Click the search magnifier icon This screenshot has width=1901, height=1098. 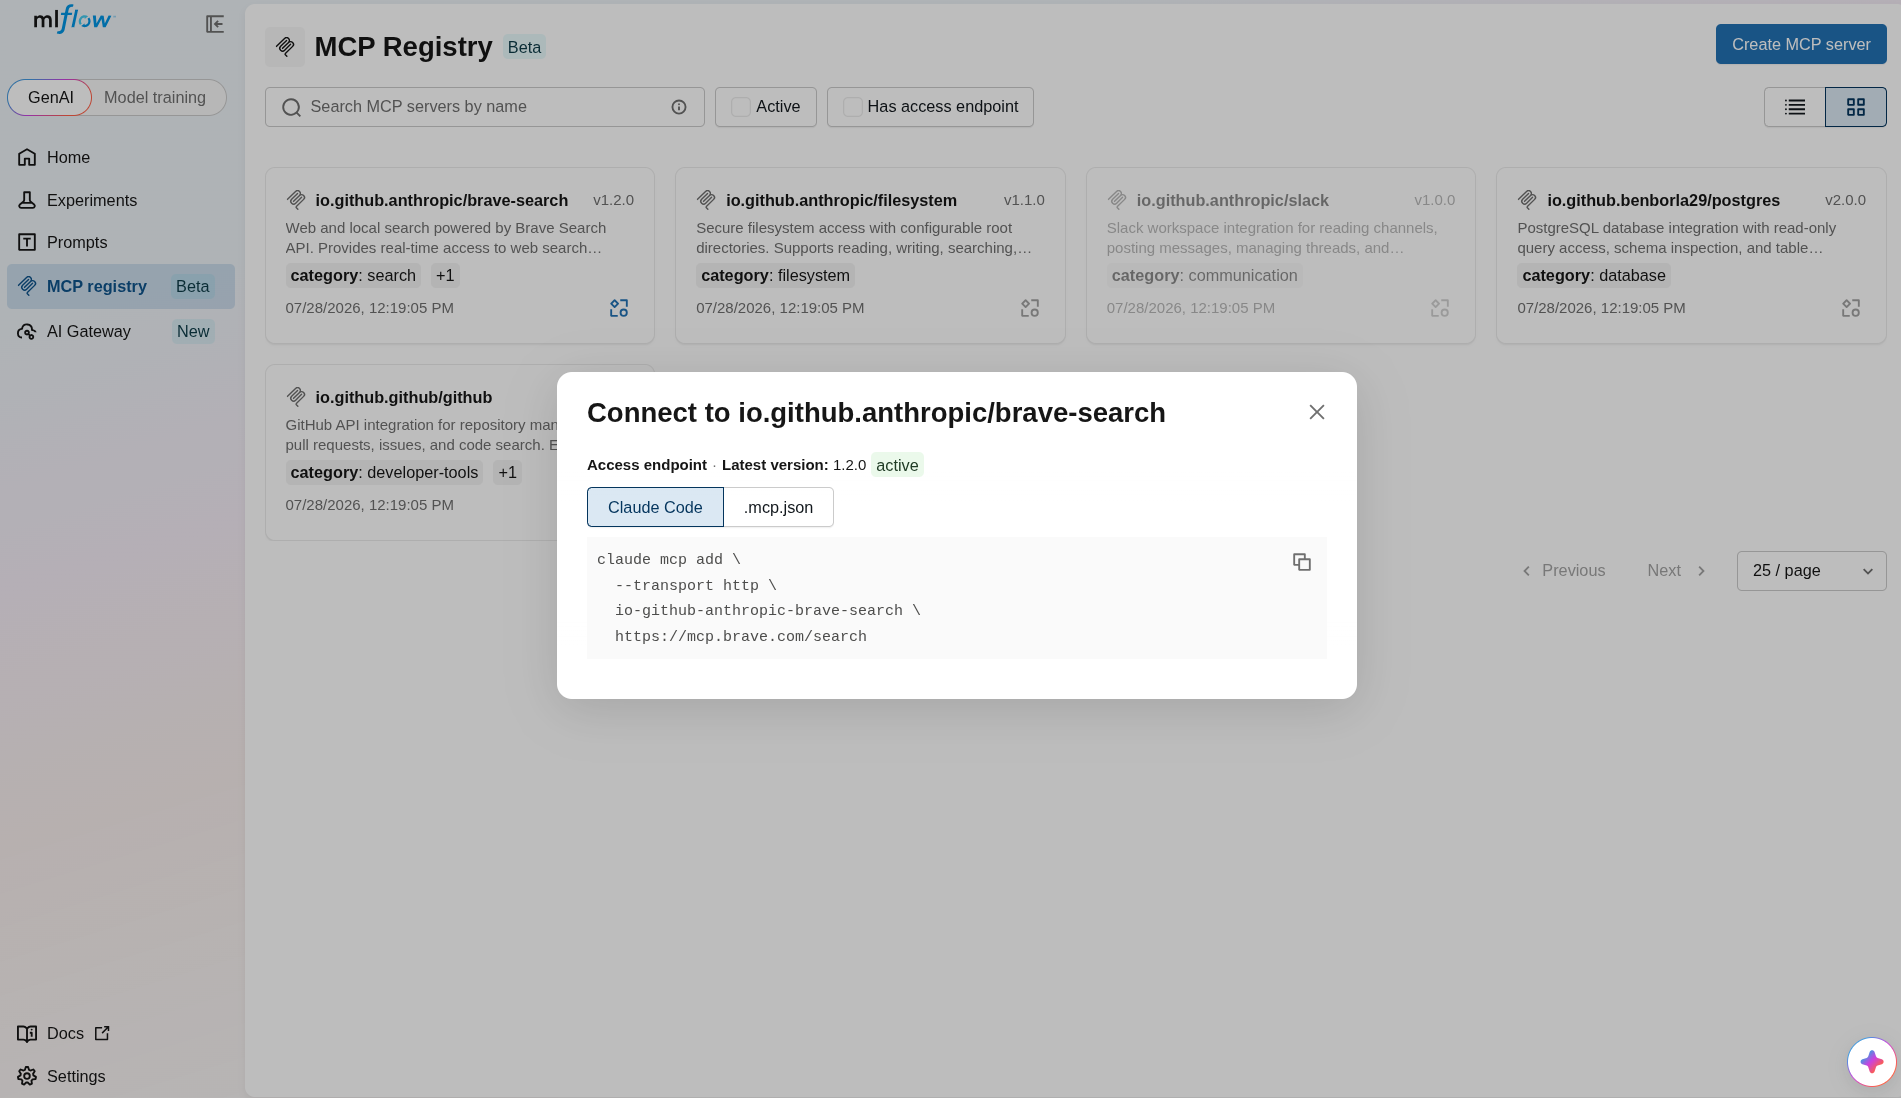click(x=291, y=107)
